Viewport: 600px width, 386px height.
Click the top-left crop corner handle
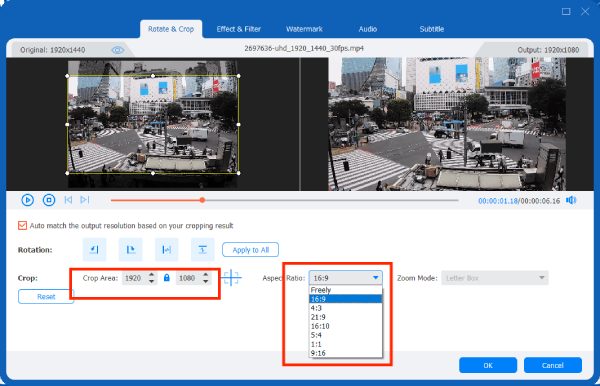68,76
